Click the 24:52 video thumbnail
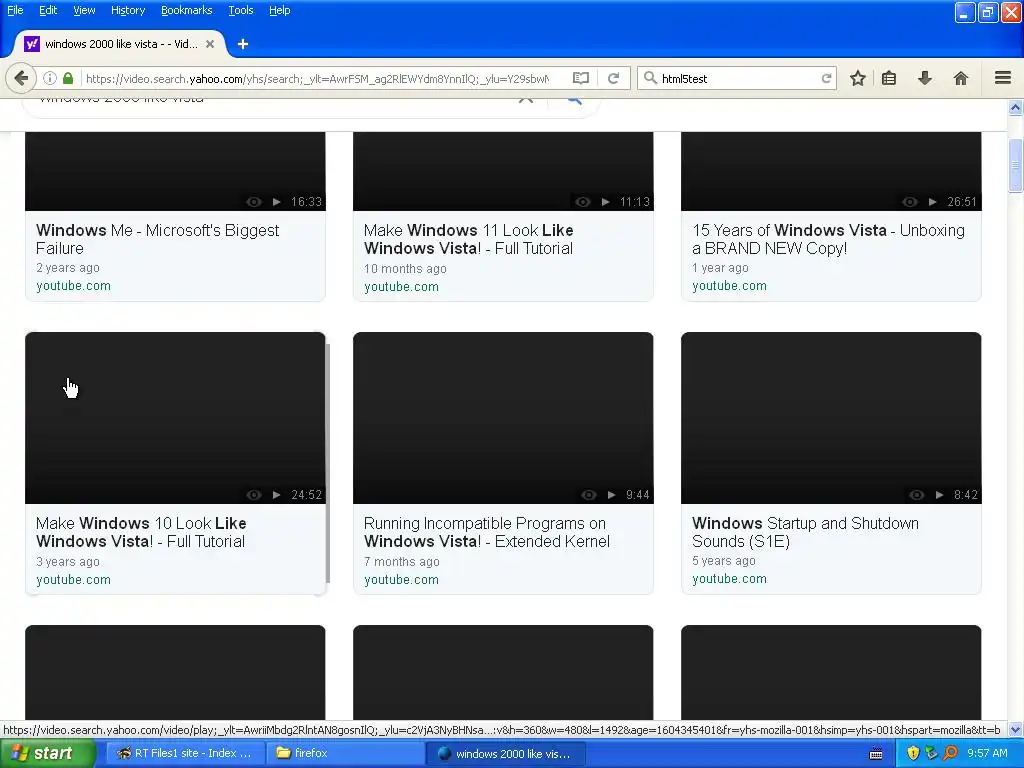Screen dimensions: 1024x768 point(175,418)
